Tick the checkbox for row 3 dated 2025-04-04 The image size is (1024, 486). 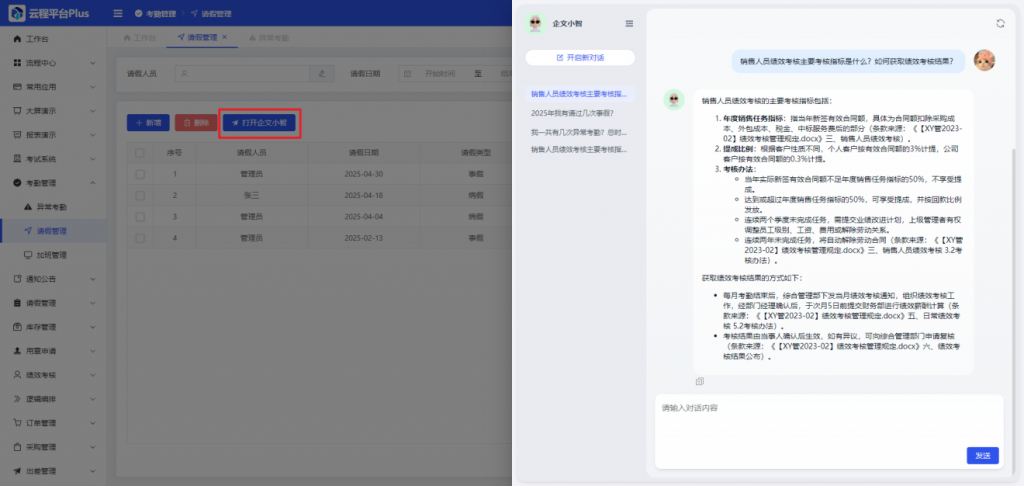pos(140,216)
